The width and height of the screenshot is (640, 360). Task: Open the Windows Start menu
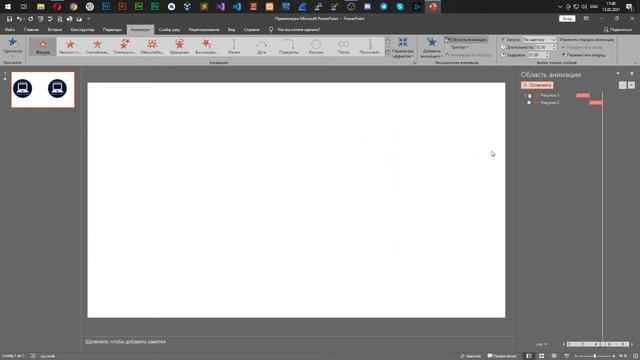8,7
